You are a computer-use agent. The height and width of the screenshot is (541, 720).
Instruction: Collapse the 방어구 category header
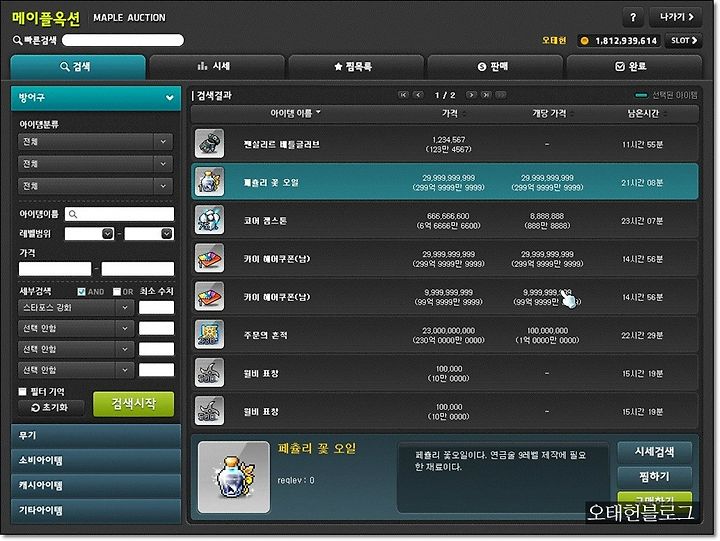coord(96,97)
